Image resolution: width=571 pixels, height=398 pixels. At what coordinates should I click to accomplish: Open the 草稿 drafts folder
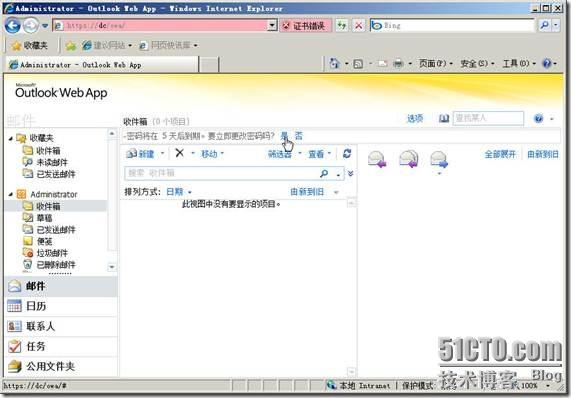(x=38, y=218)
